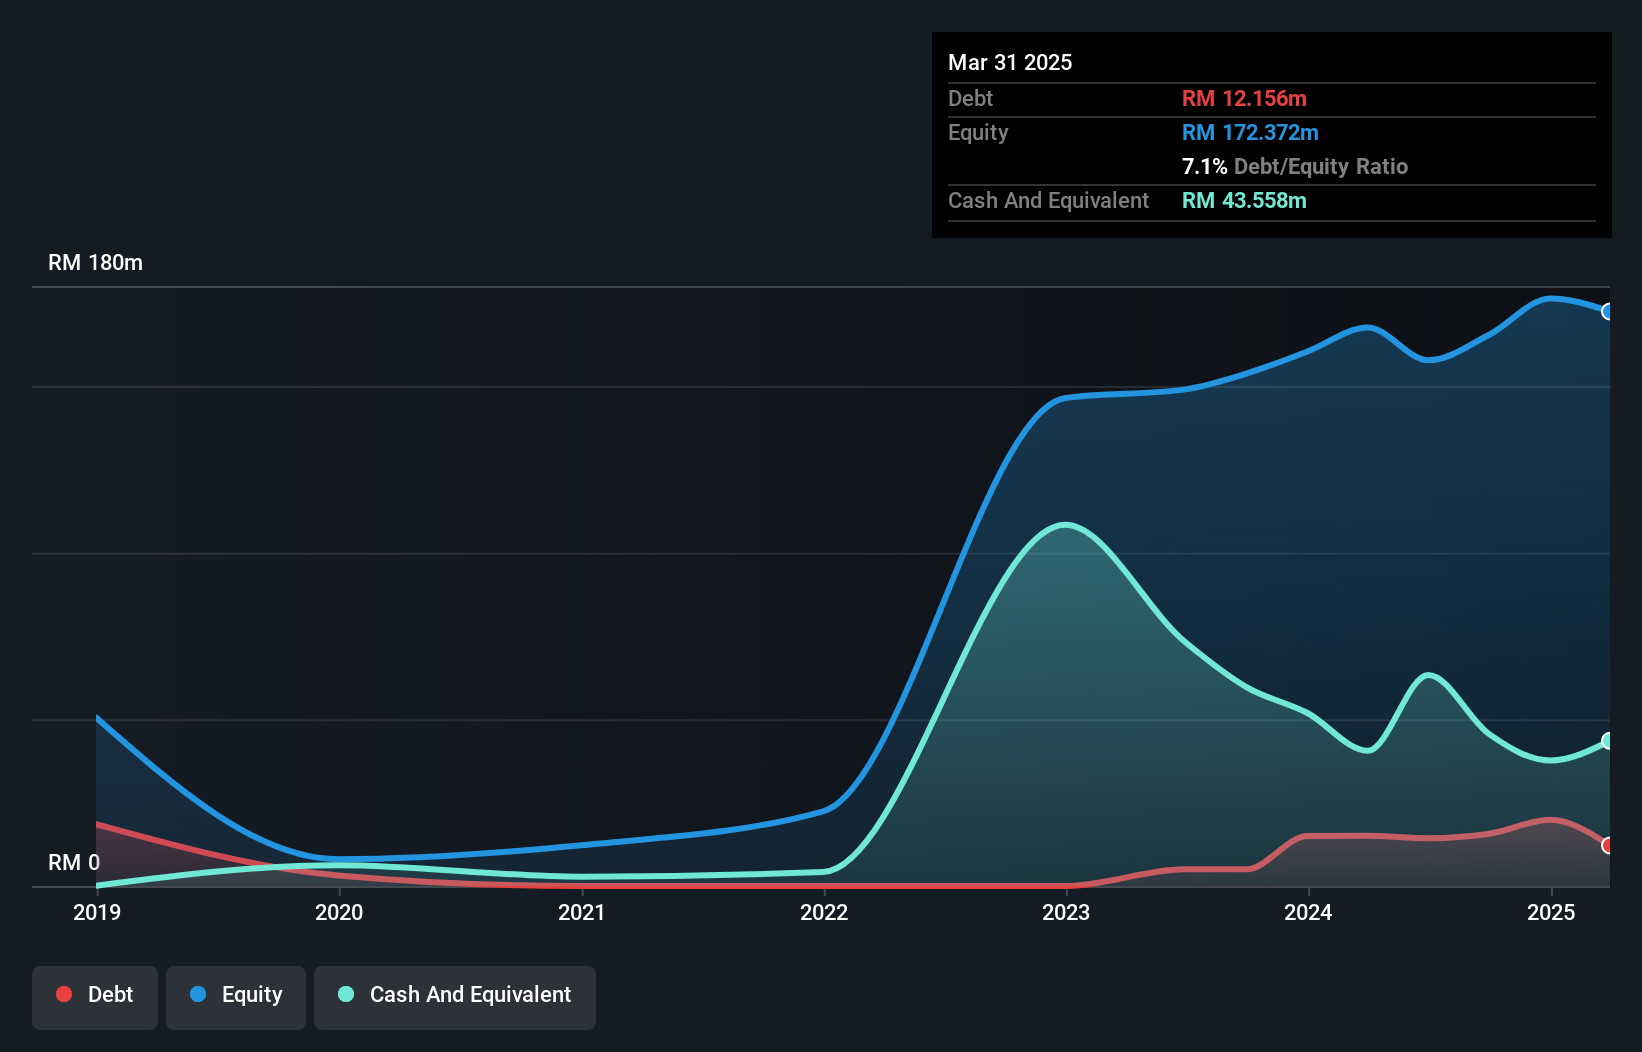Click the 2024 x-axis label

click(1308, 912)
